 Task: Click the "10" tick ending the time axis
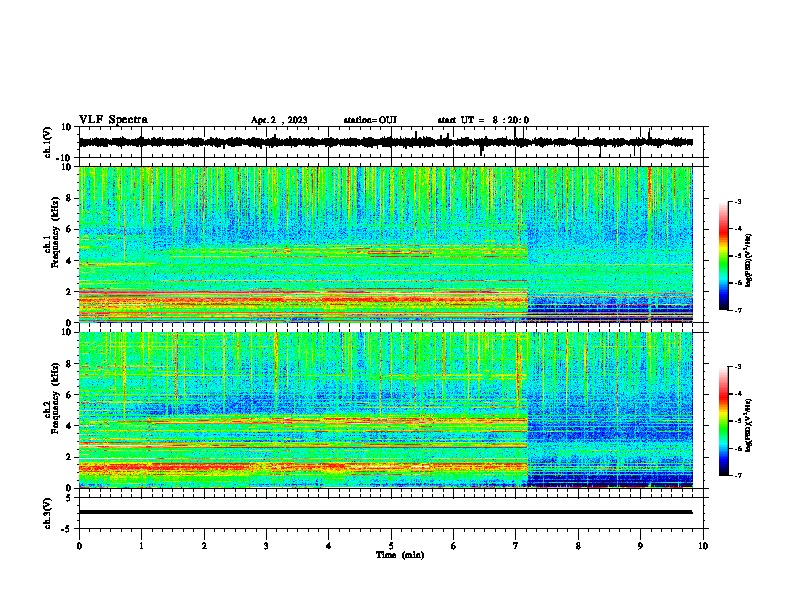(x=703, y=546)
